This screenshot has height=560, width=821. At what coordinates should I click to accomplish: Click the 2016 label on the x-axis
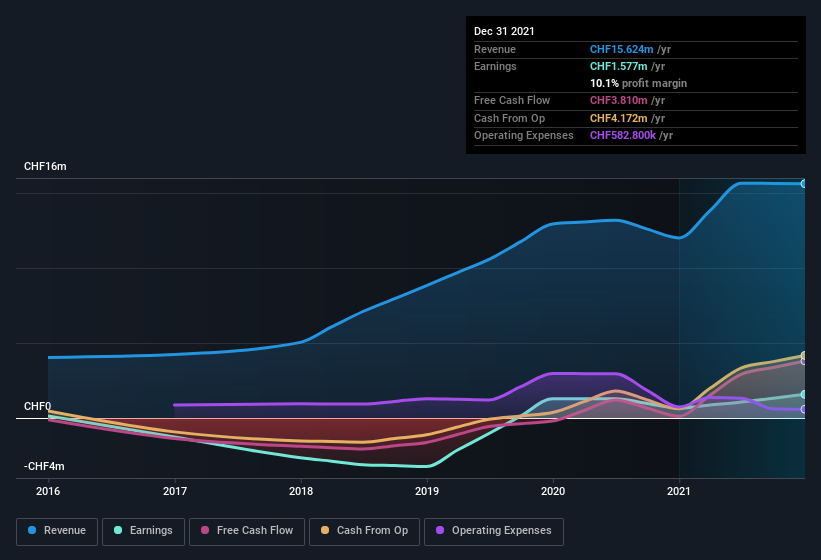click(48, 491)
